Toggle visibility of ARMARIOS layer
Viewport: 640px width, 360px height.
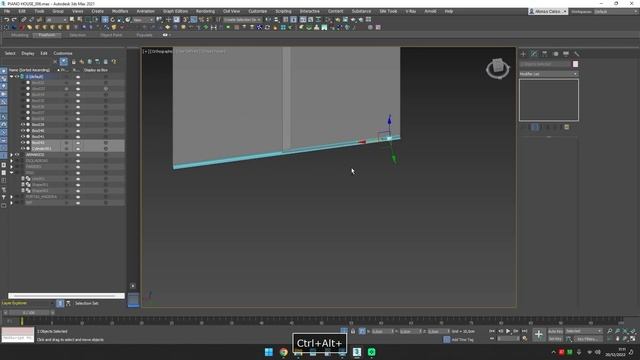tap(17, 155)
